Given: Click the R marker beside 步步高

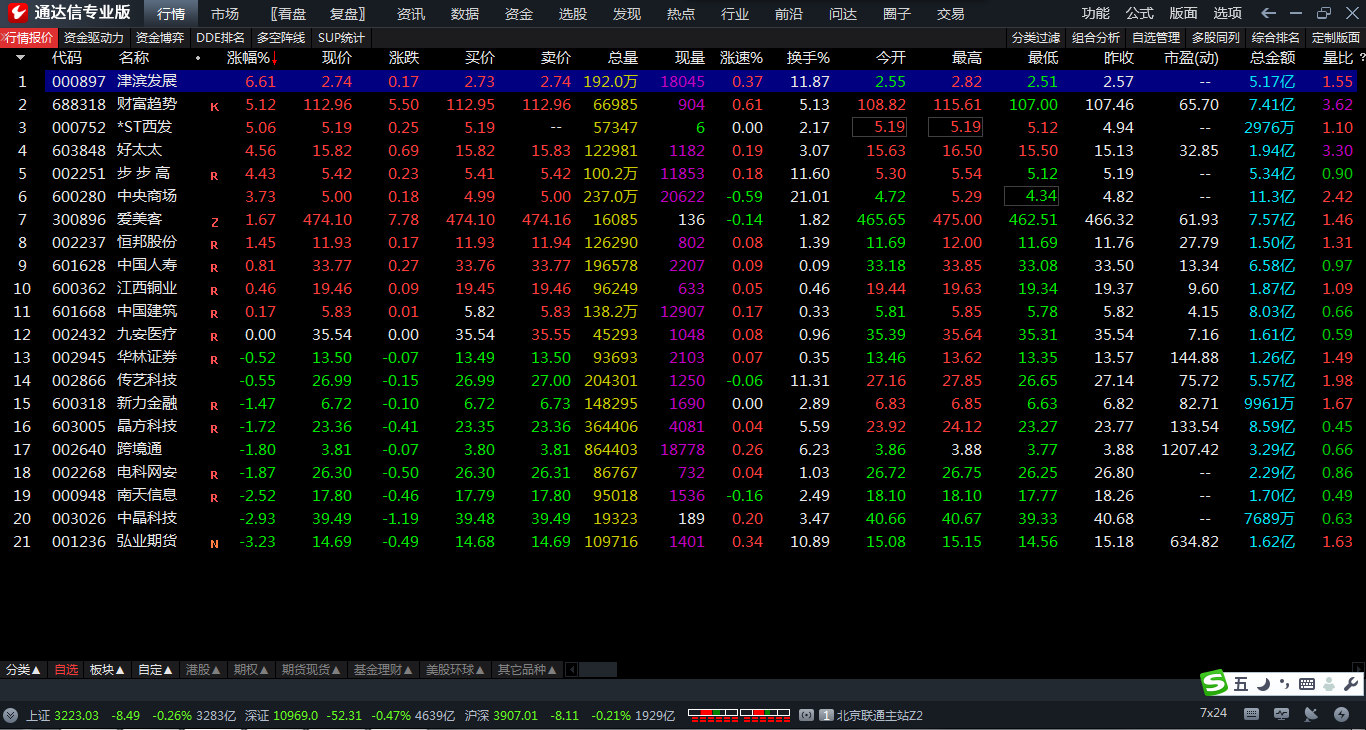Looking at the screenshot, I should point(214,175).
